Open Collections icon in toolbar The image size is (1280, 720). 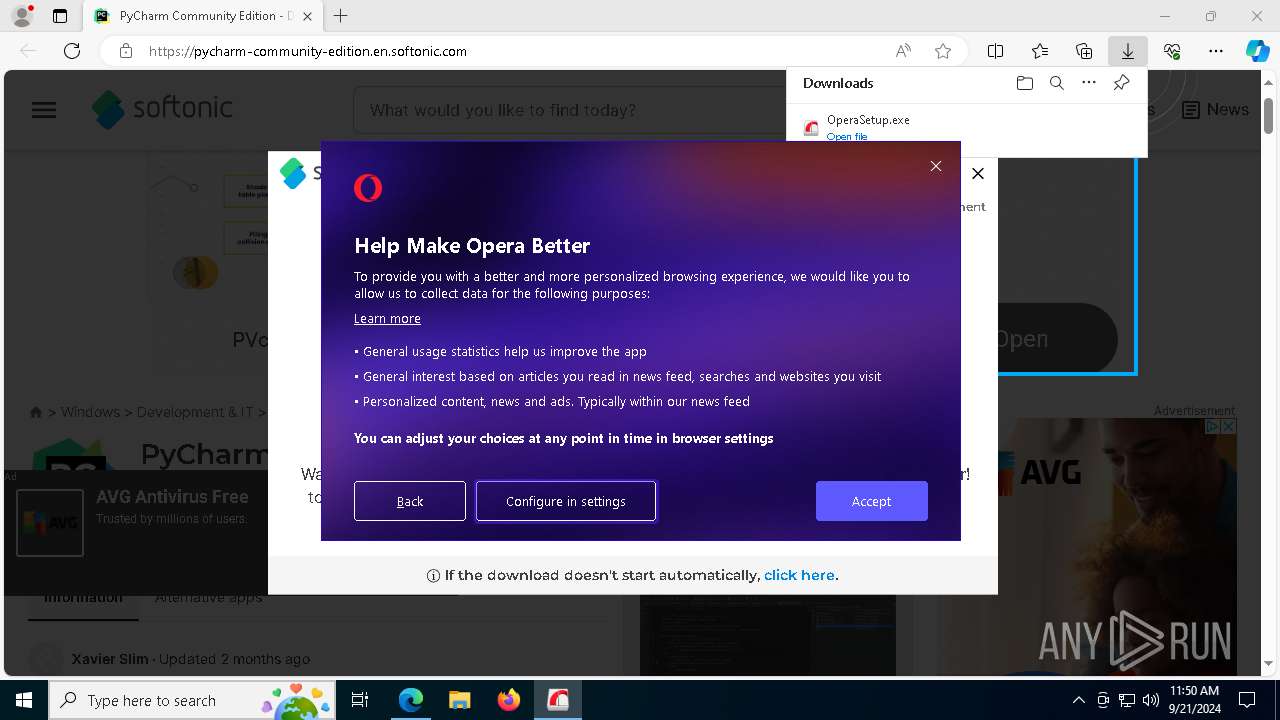point(1084,51)
